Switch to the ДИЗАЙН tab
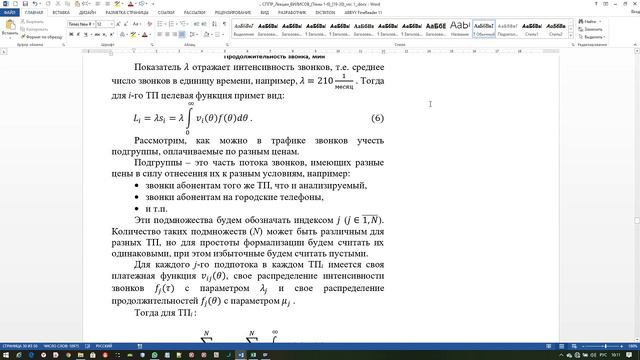Image resolution: width=640 pixels, height=360 pixels. pos(87,13)
